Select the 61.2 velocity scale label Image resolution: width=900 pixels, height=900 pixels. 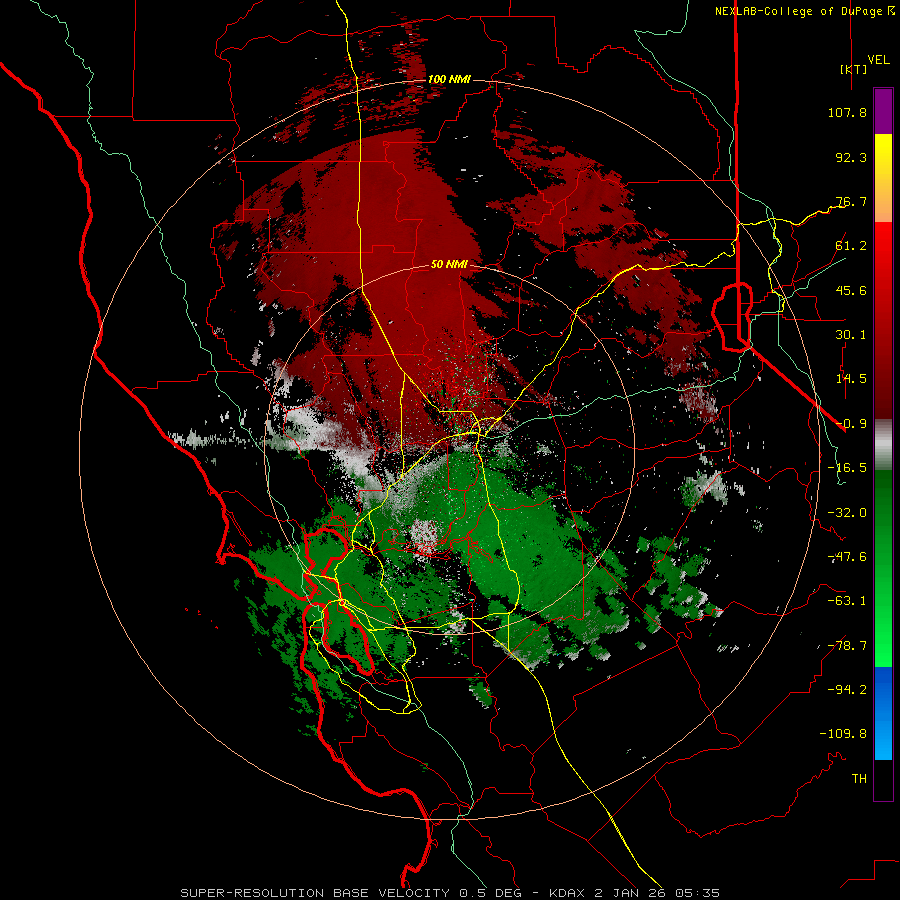[x=851, y=246]
